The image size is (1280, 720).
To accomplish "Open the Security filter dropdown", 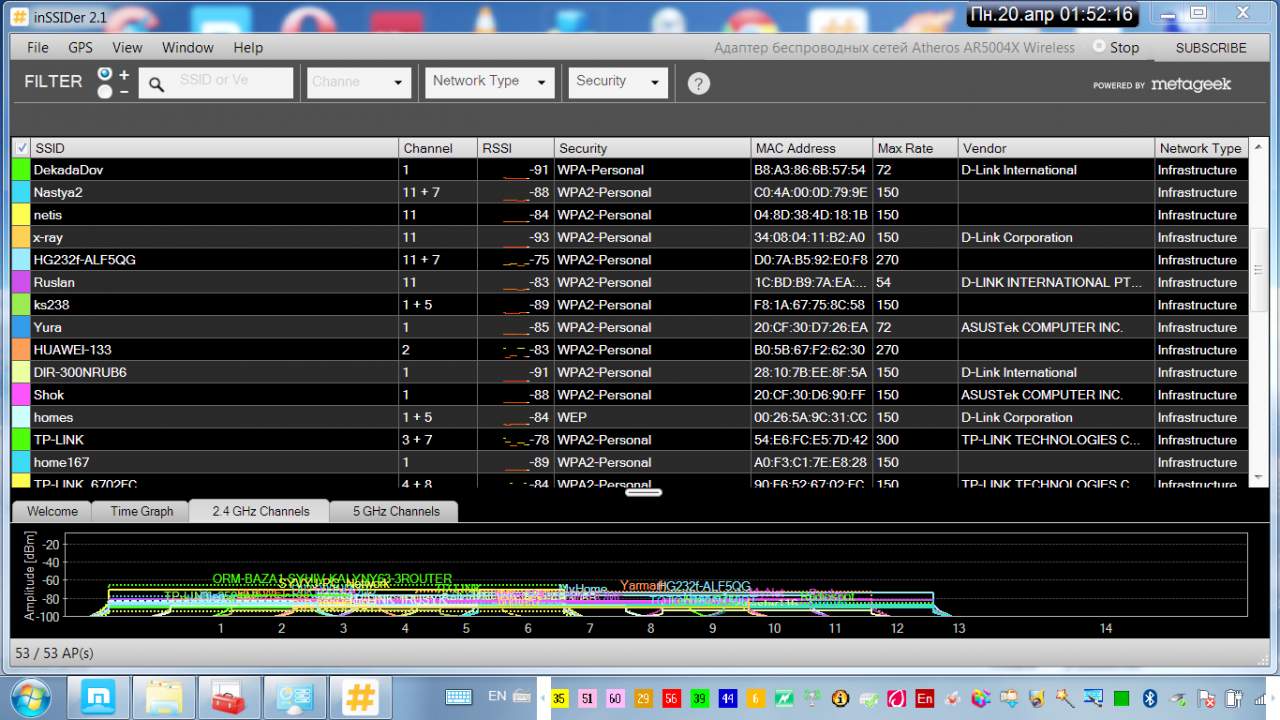I will (x=618, y=82).
